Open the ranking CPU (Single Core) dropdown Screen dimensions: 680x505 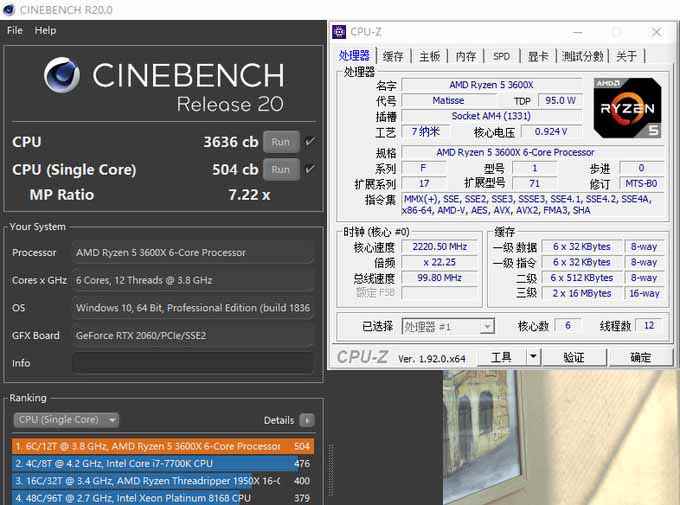[66, 420]
